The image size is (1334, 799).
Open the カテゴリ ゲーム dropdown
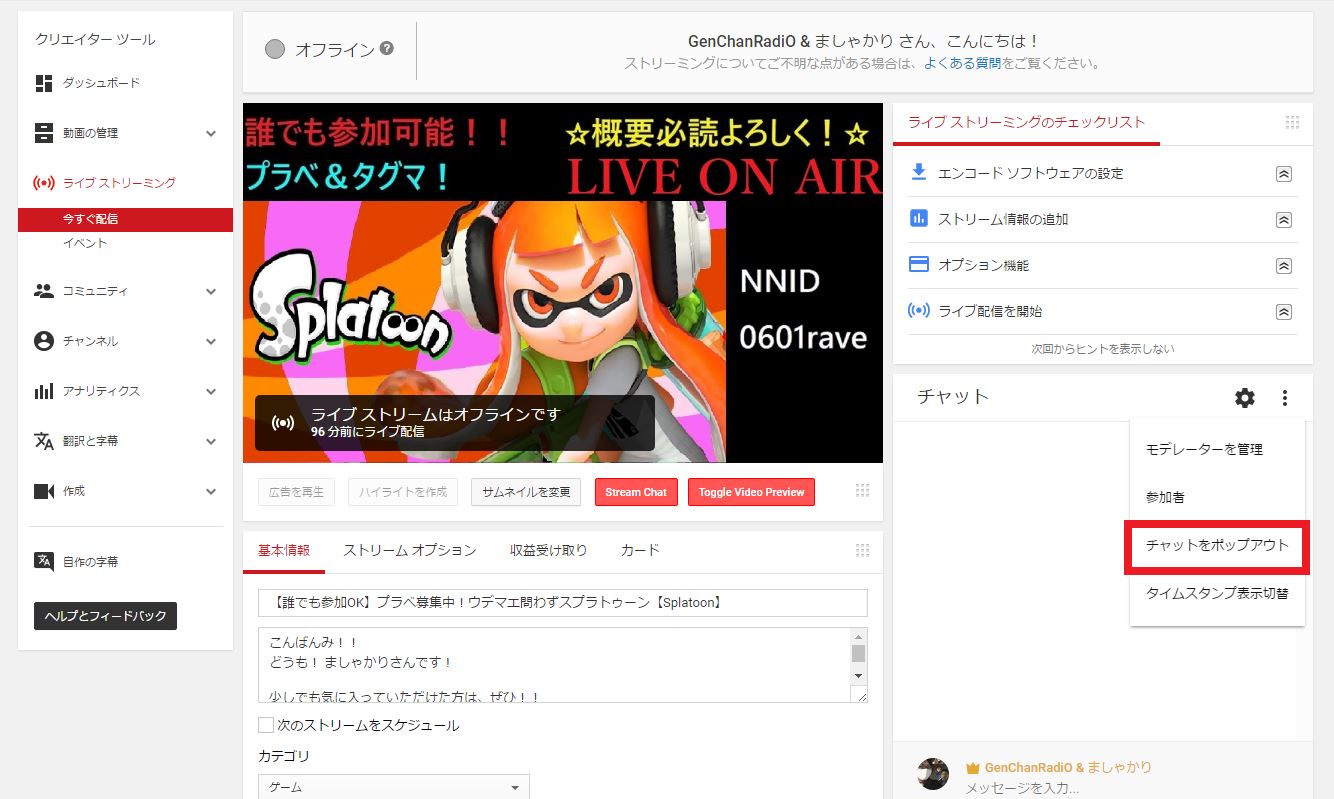[x=393, y=787]
